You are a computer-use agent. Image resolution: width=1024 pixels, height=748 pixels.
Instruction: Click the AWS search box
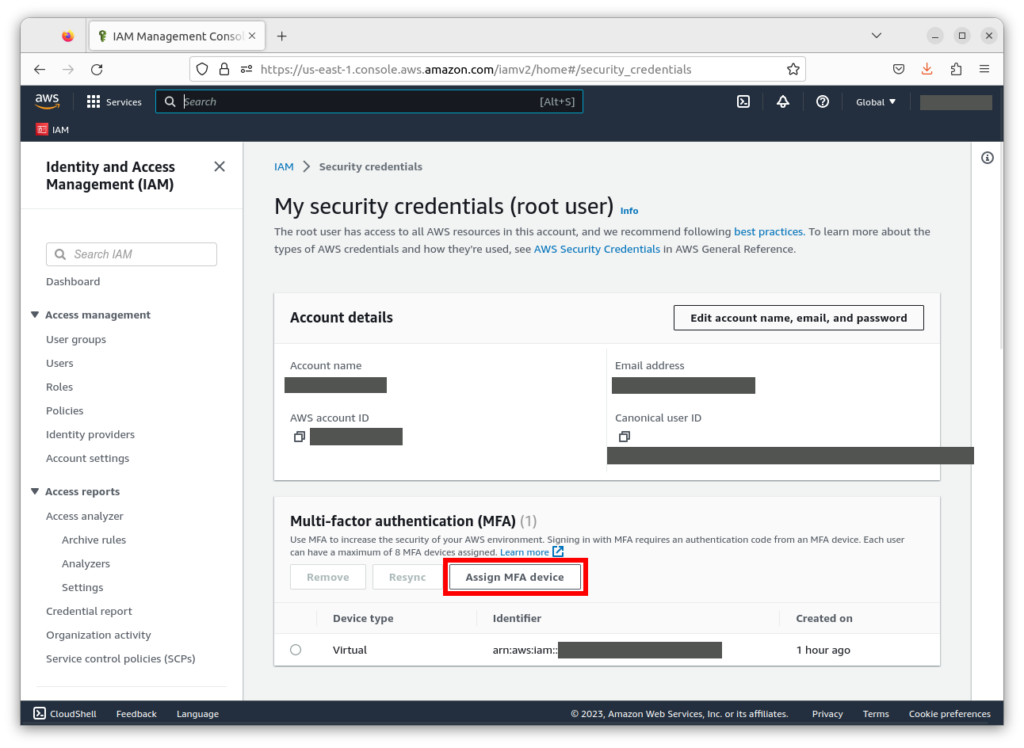(369, 102)
